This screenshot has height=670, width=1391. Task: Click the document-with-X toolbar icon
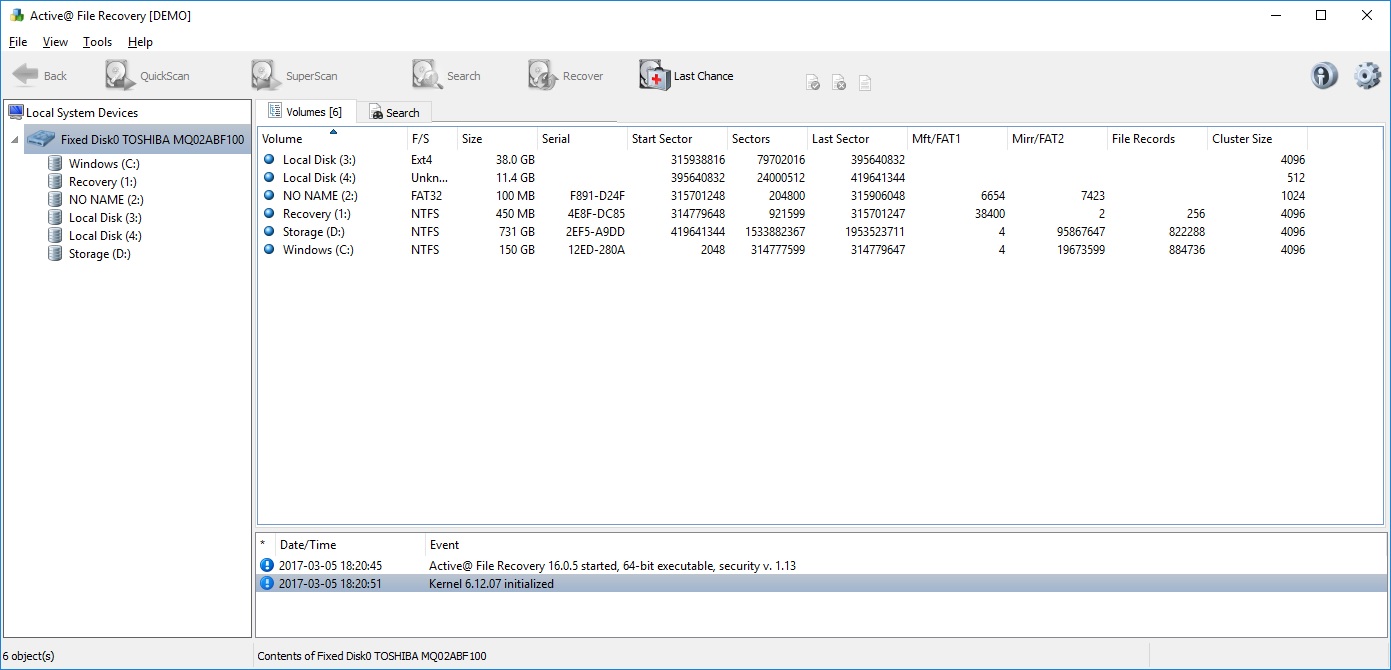tap(838, 82)
